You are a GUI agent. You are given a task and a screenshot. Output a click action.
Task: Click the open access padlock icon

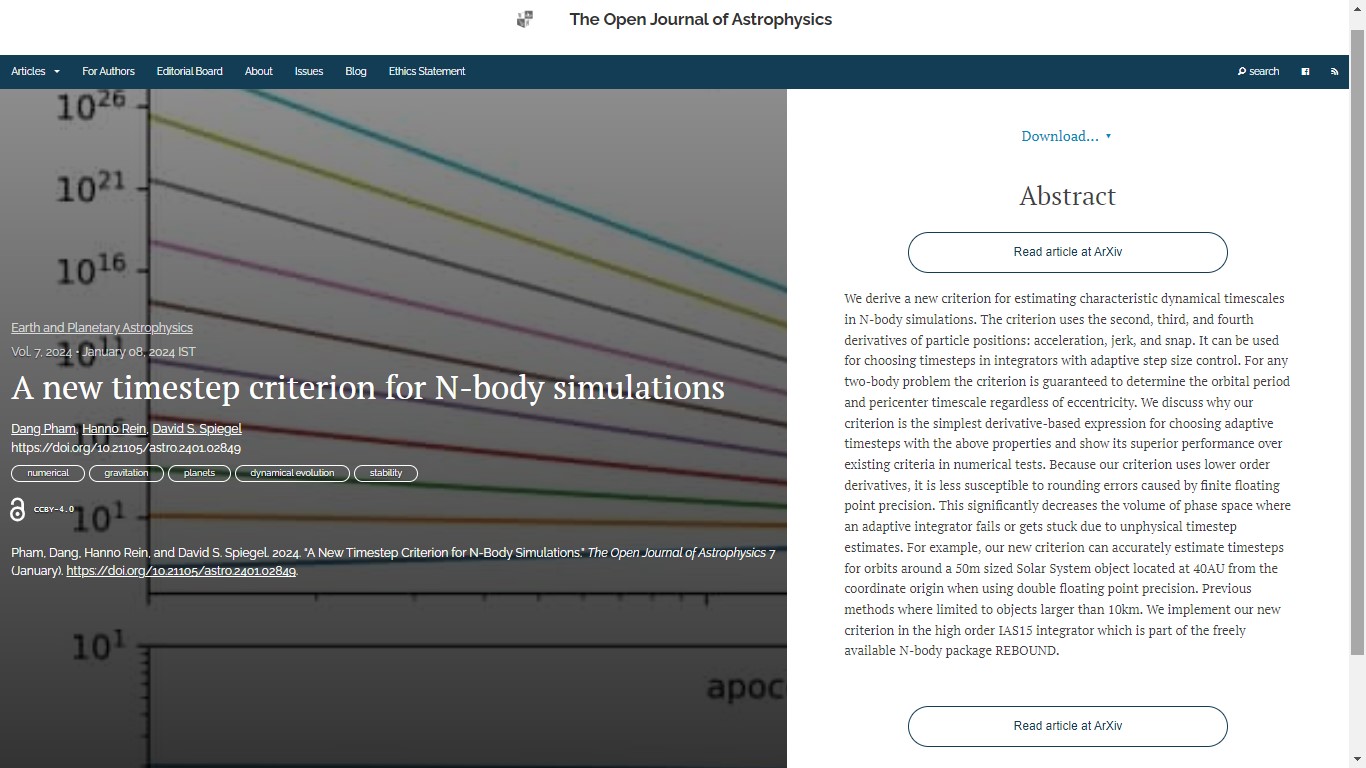(x=17, y=510)
